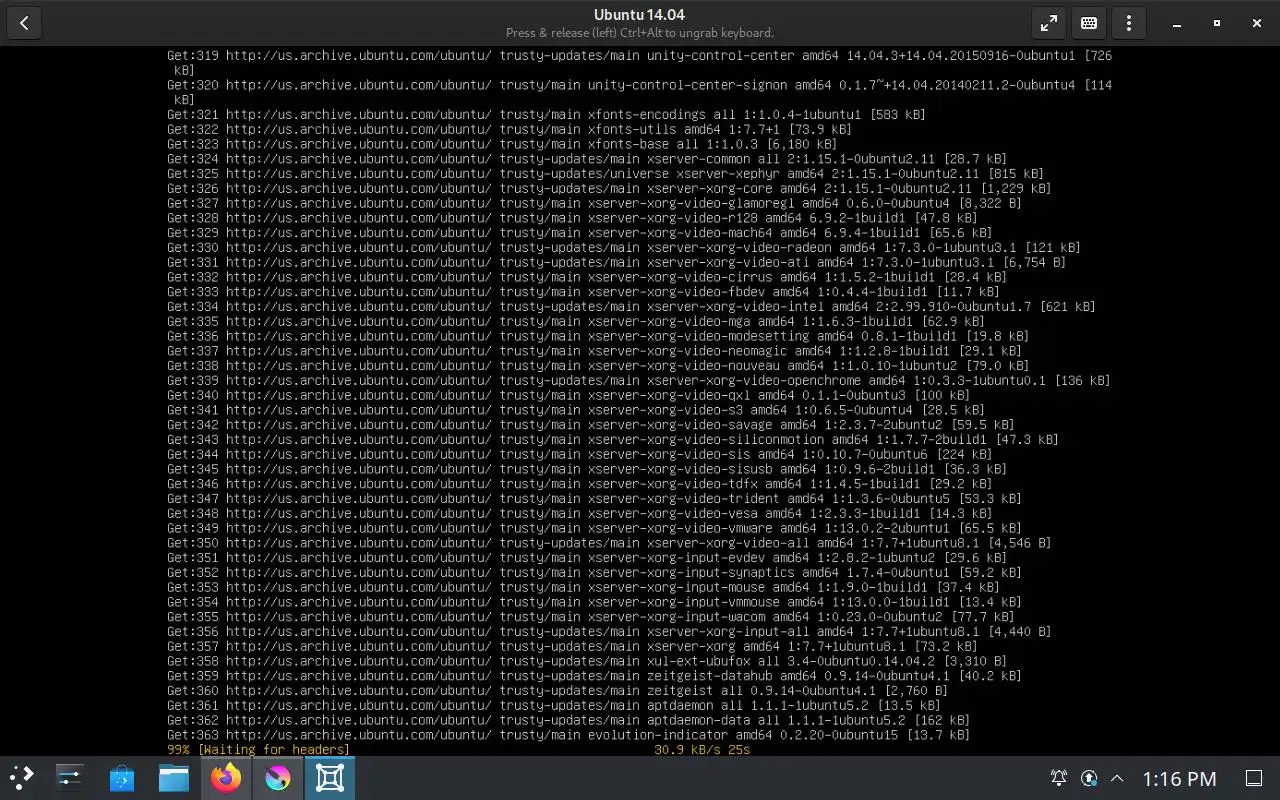This screenshot has height=800, width=1280.
Task: Click the line Get:352 xserver-xorg-input-synaptics
Action: [x=594, y=573]
